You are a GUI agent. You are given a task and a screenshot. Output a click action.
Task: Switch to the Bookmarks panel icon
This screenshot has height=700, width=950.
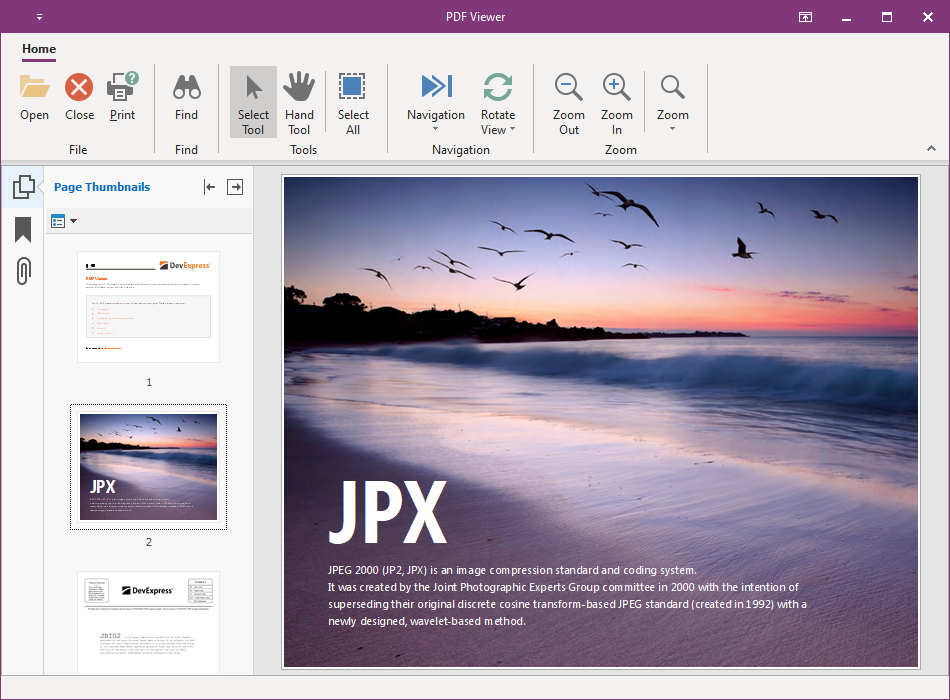[x=23, y=230]
